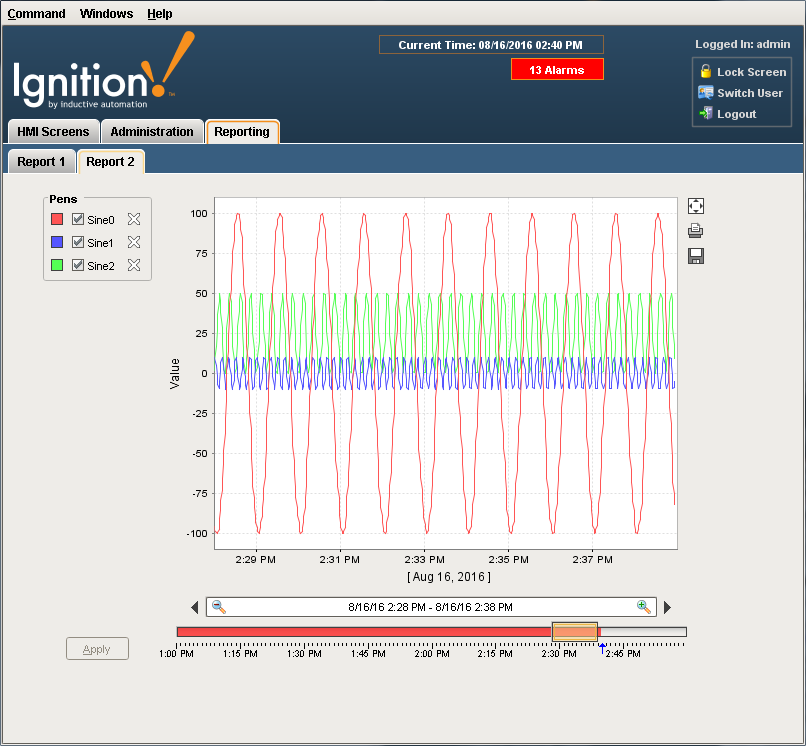Click the date range field showing 2:28 PM - 2:38 PM
Screen dimensions: 806x746
(432, 606)
